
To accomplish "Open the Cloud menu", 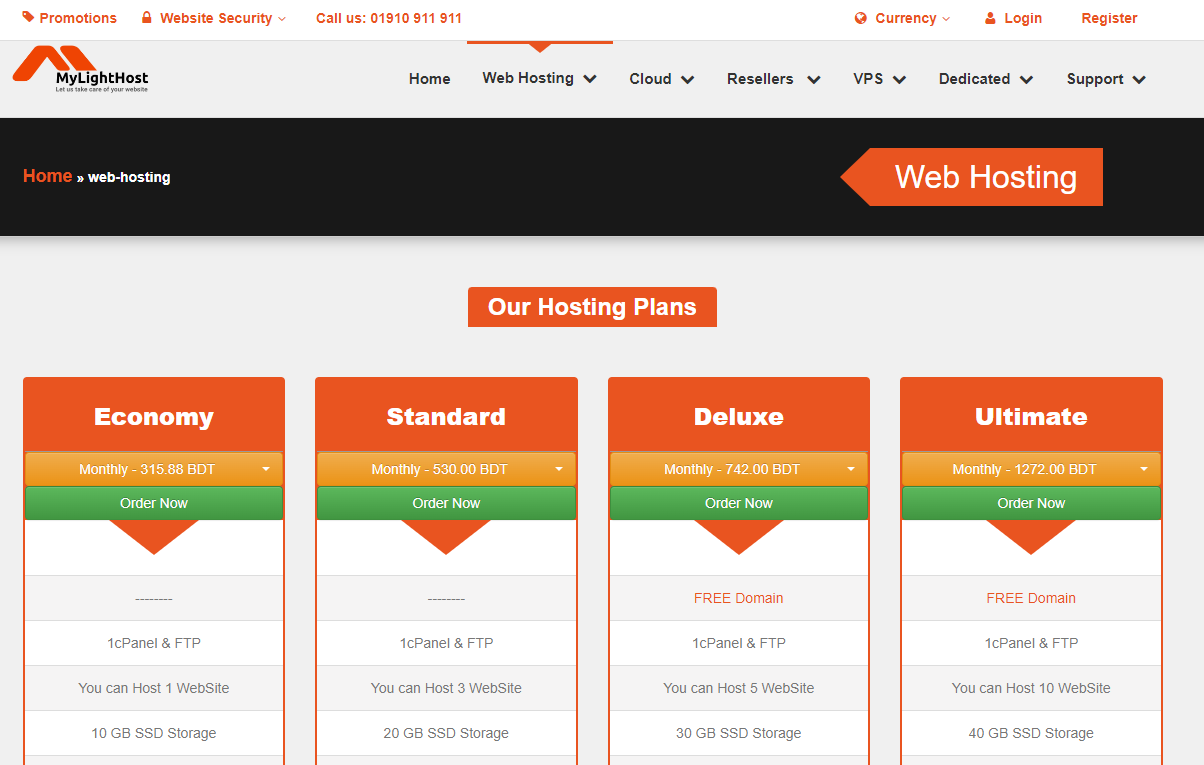I will click(x=662, y=79).
